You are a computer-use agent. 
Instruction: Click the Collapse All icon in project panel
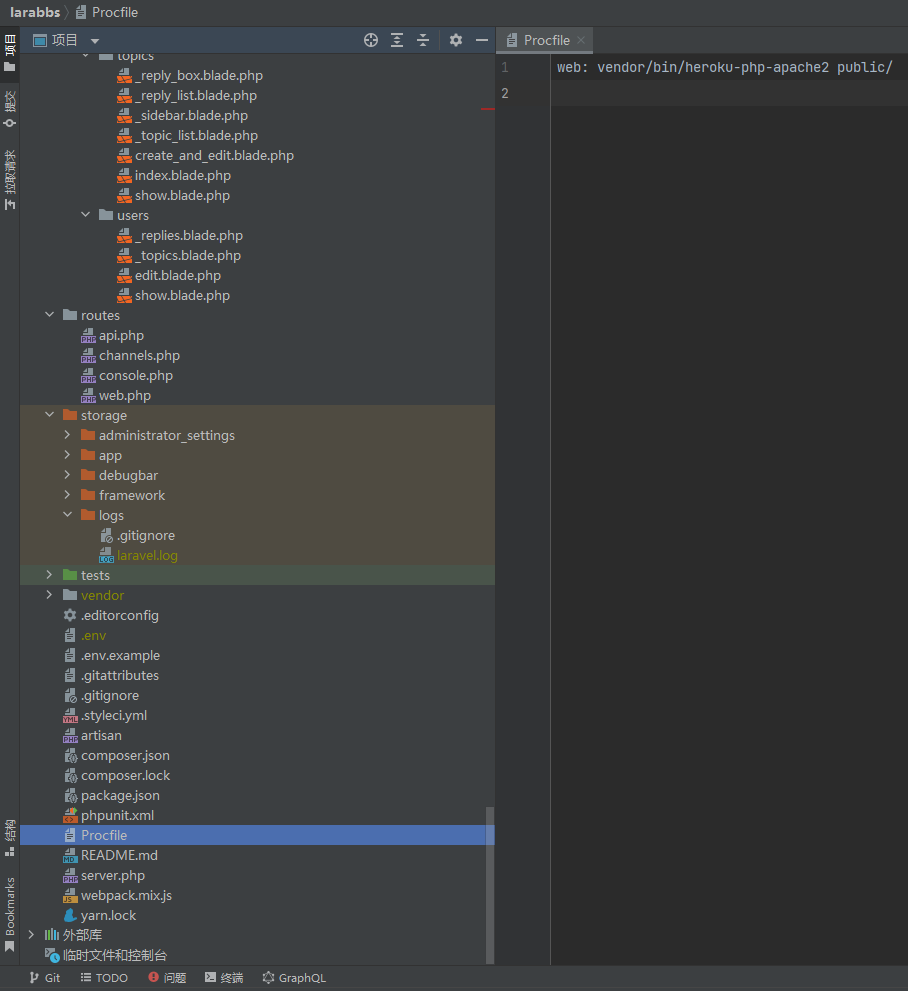click(423, 40)
